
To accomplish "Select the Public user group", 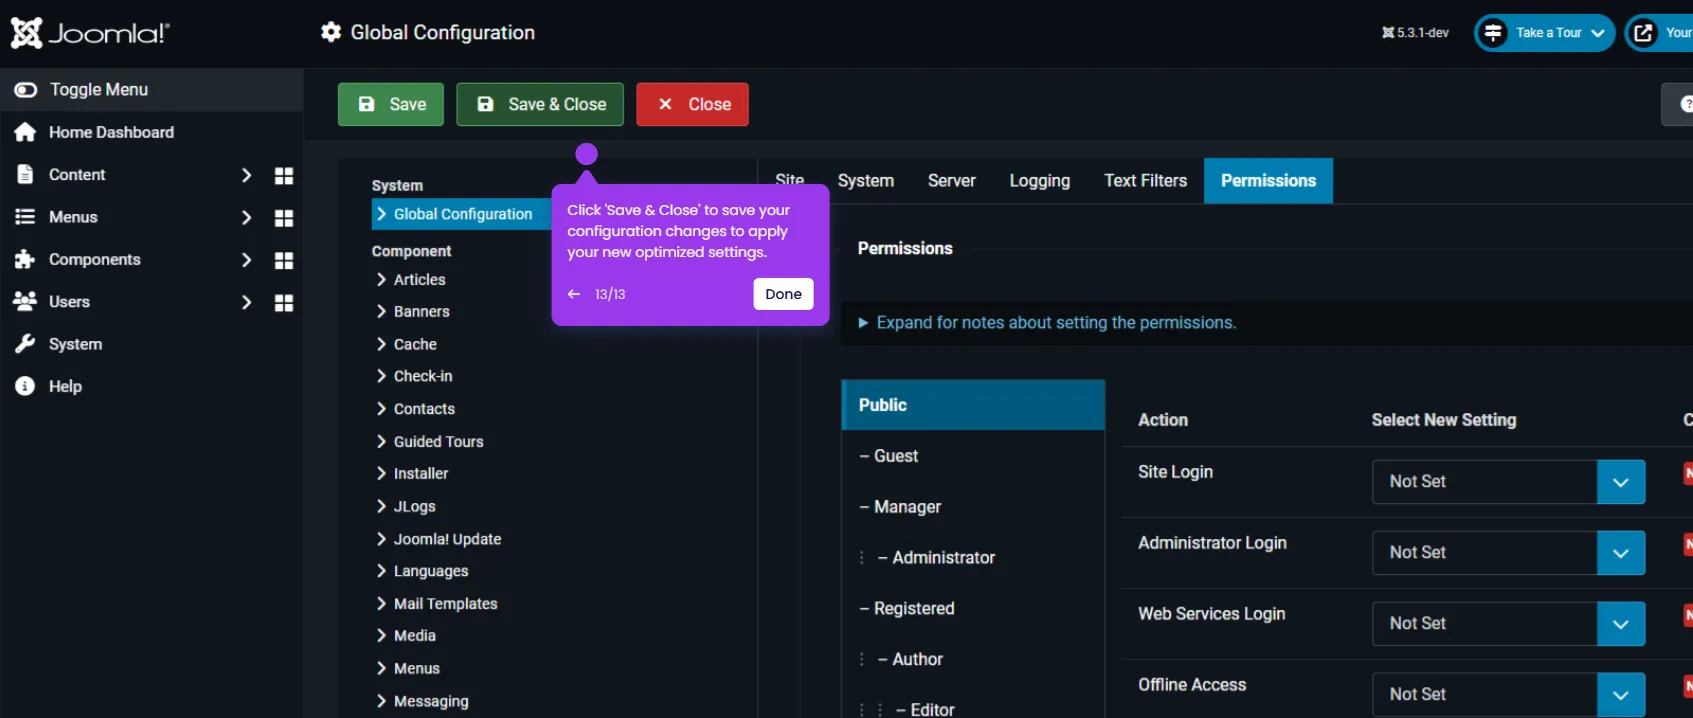I will pyautogui.click(x=973, y=405).
